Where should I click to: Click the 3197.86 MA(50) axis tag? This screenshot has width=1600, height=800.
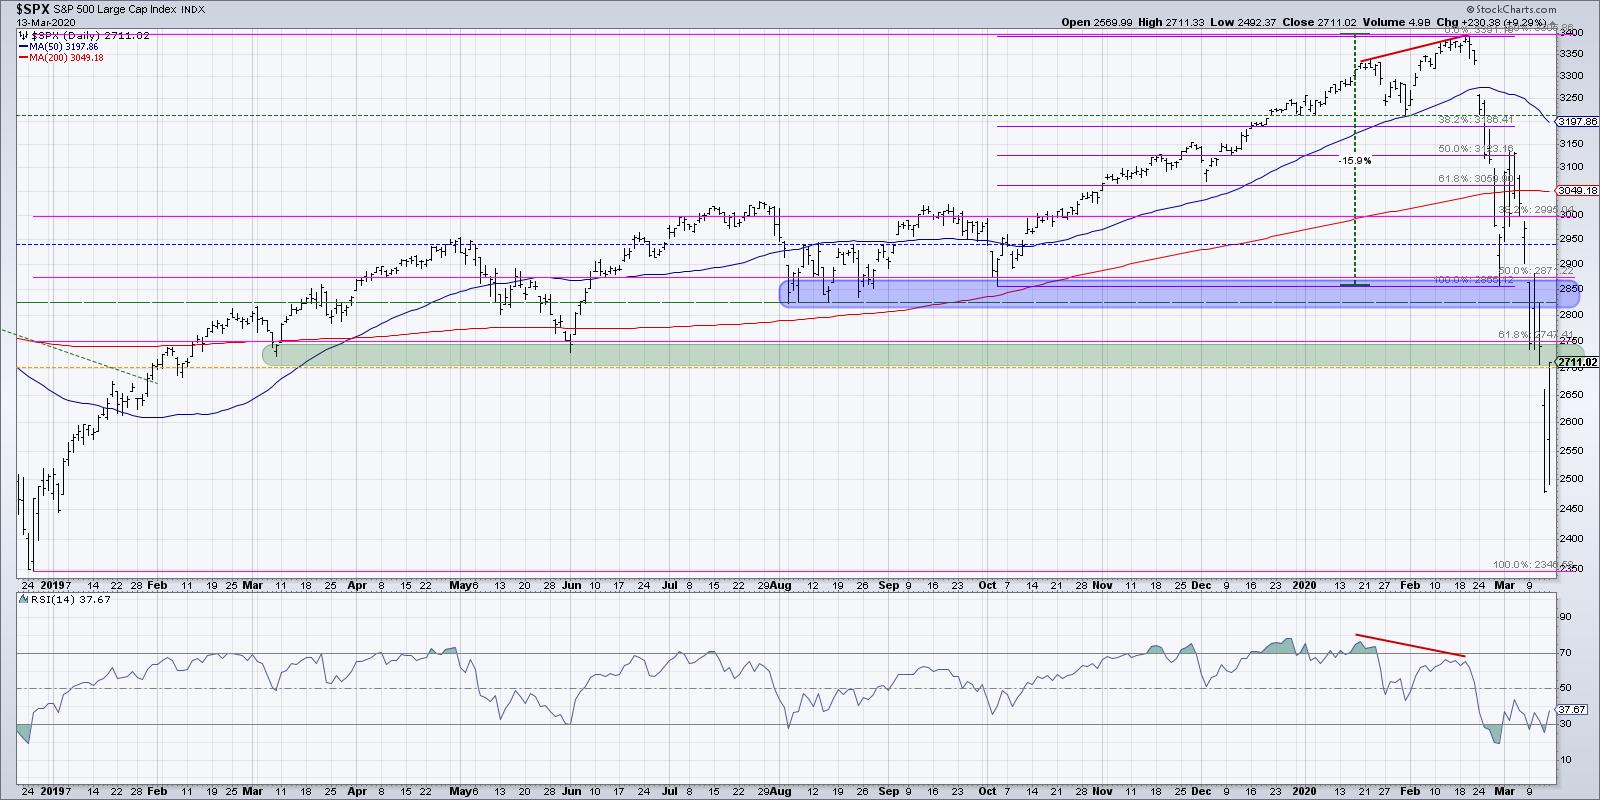pos(1577,122)
